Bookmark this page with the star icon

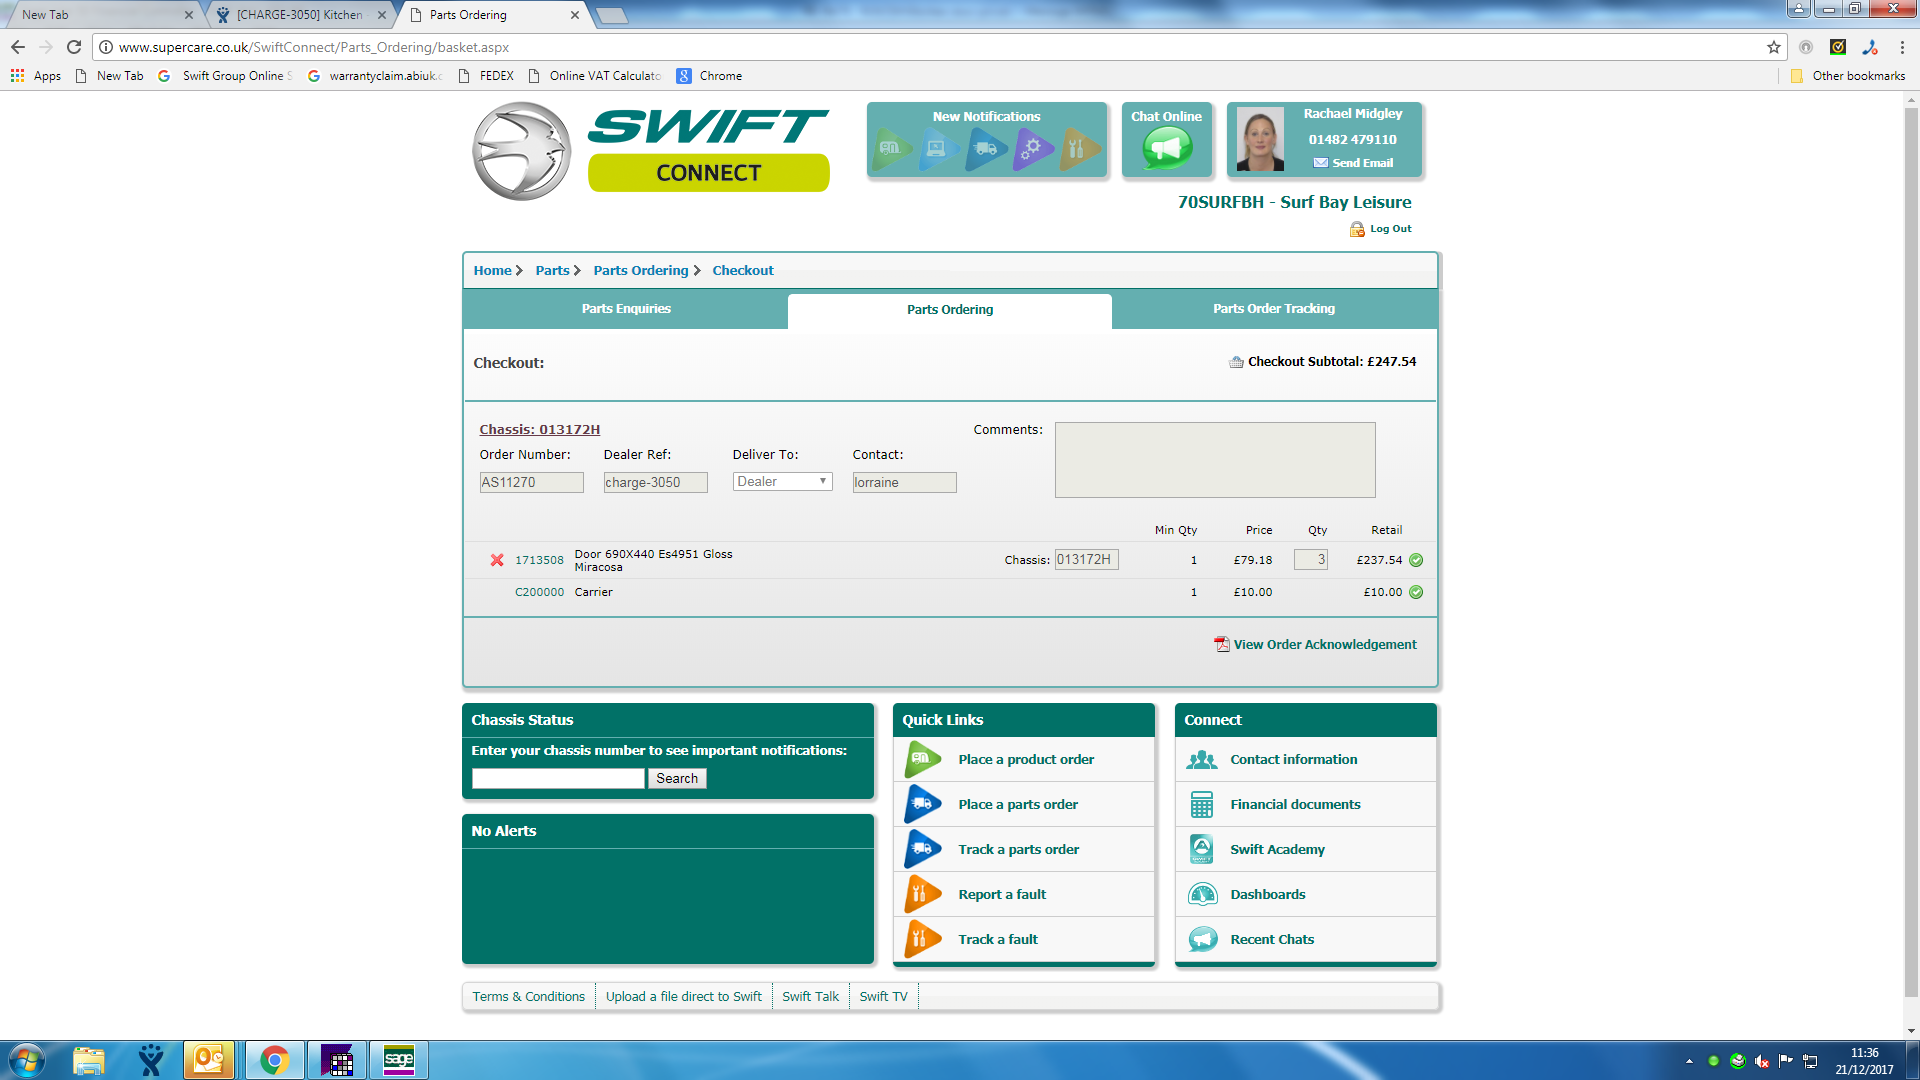1774,47
